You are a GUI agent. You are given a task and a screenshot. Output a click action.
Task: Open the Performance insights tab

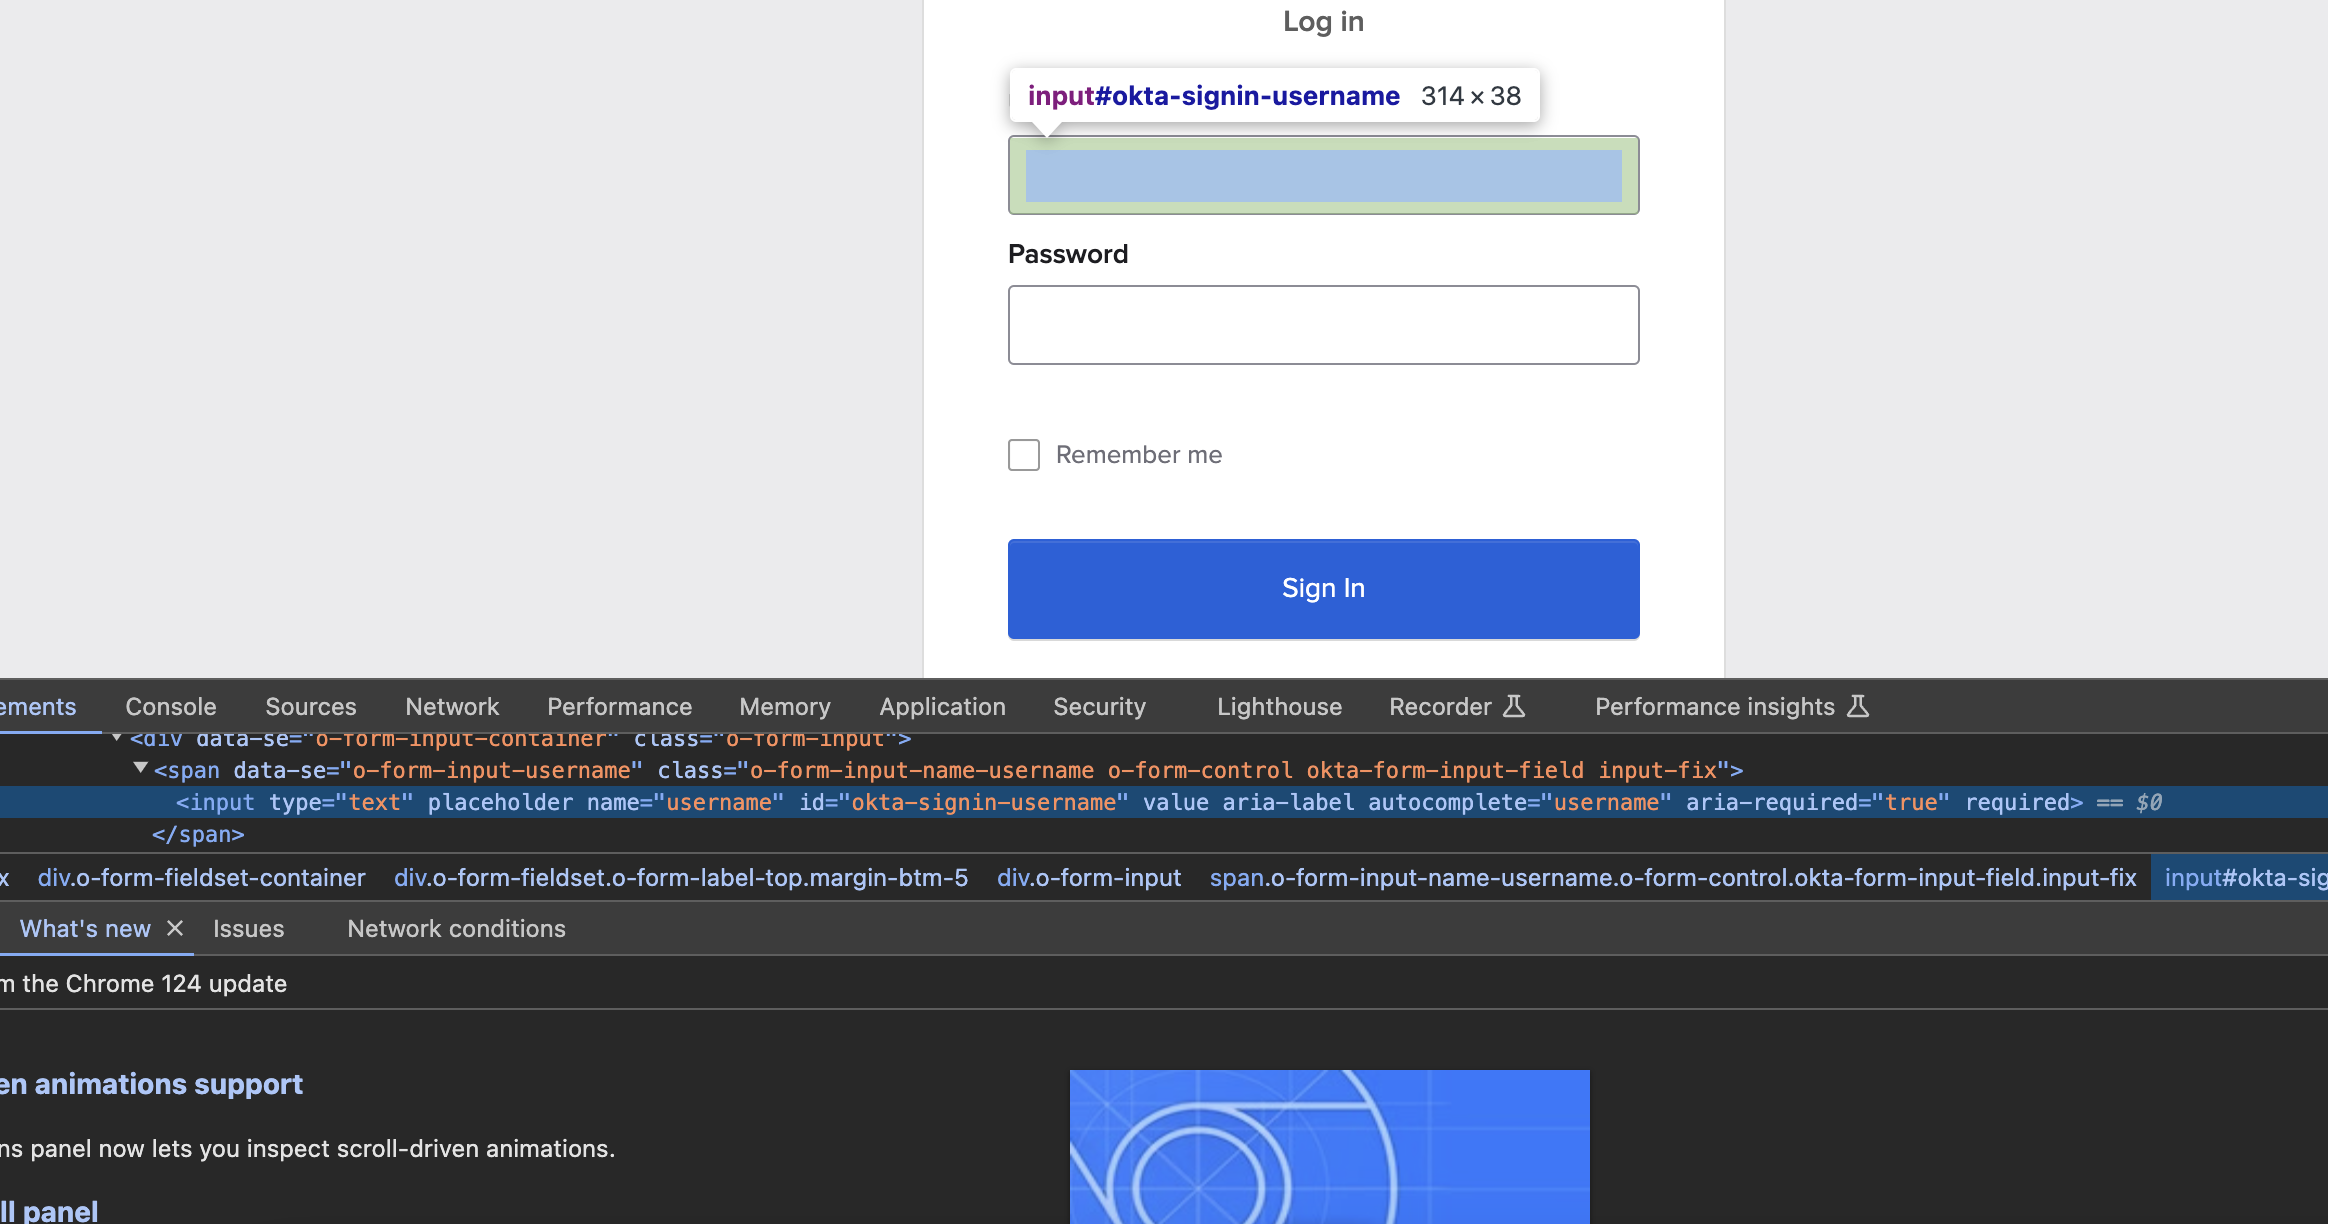[1731, 707]
